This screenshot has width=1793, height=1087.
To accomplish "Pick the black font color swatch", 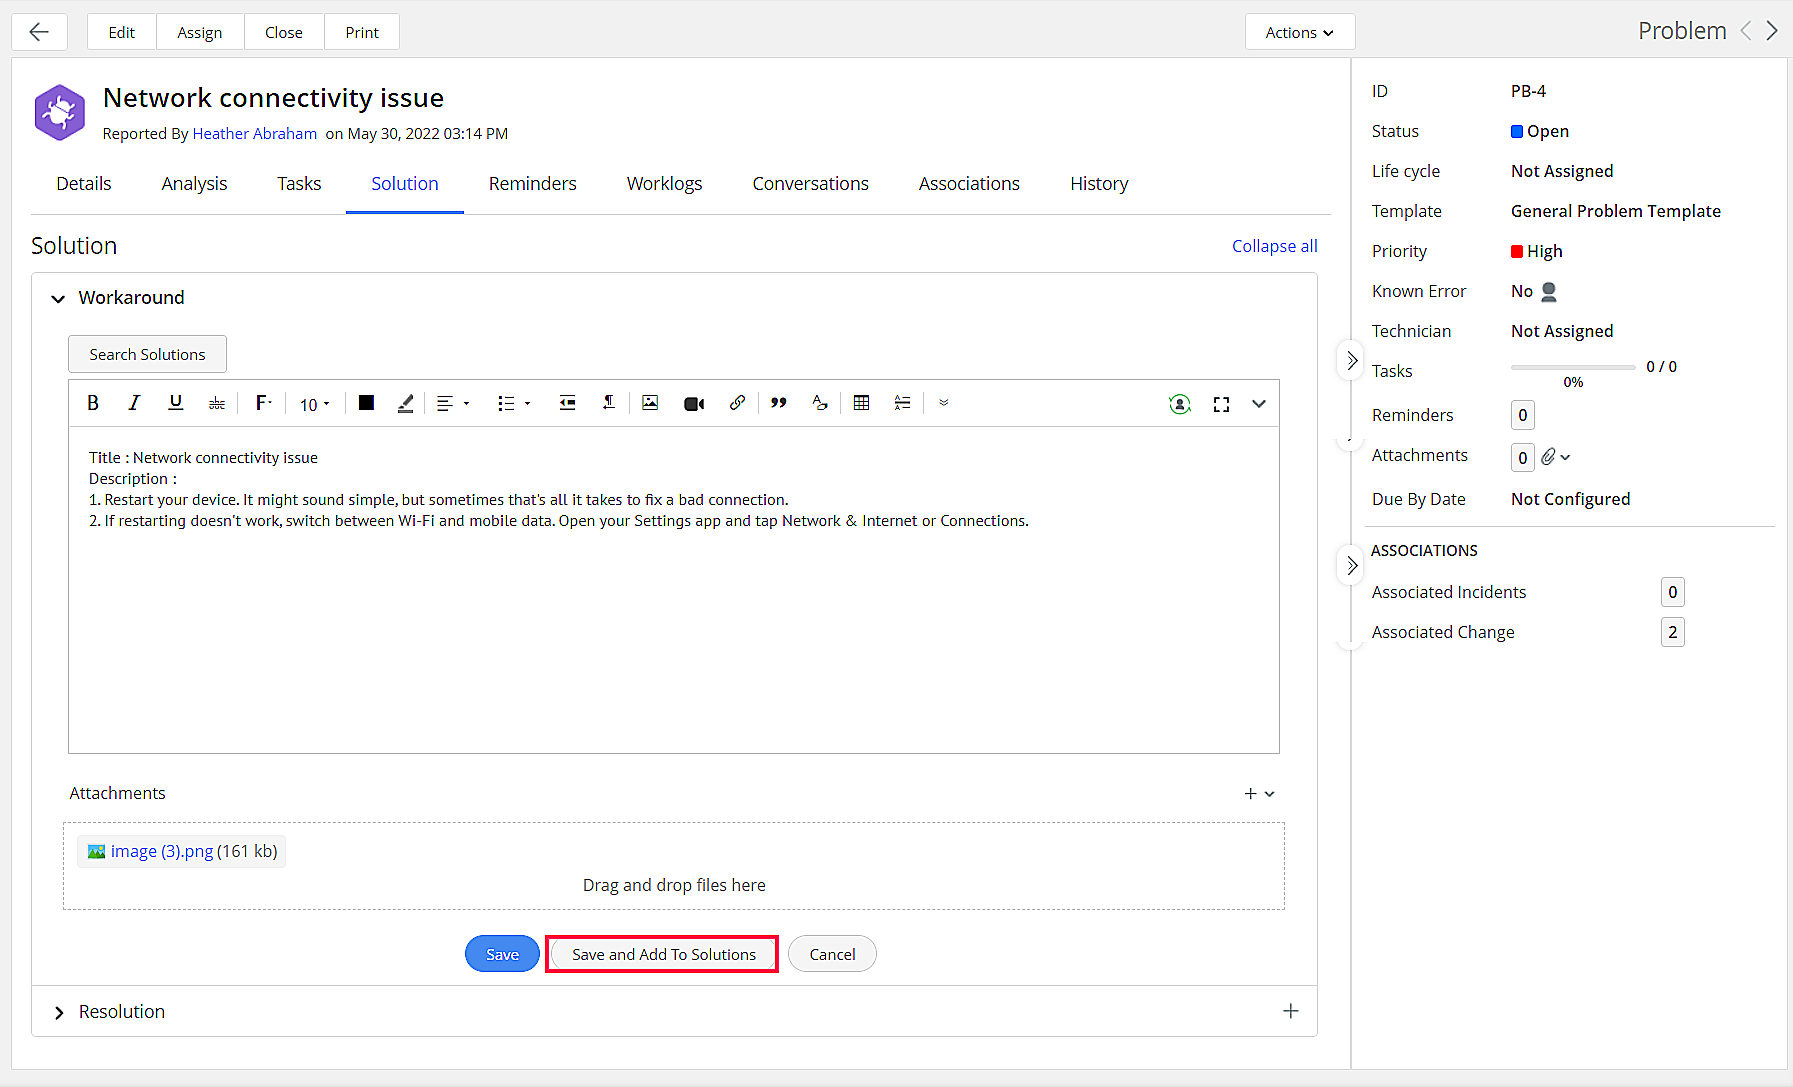I will [x=366, y=403].
